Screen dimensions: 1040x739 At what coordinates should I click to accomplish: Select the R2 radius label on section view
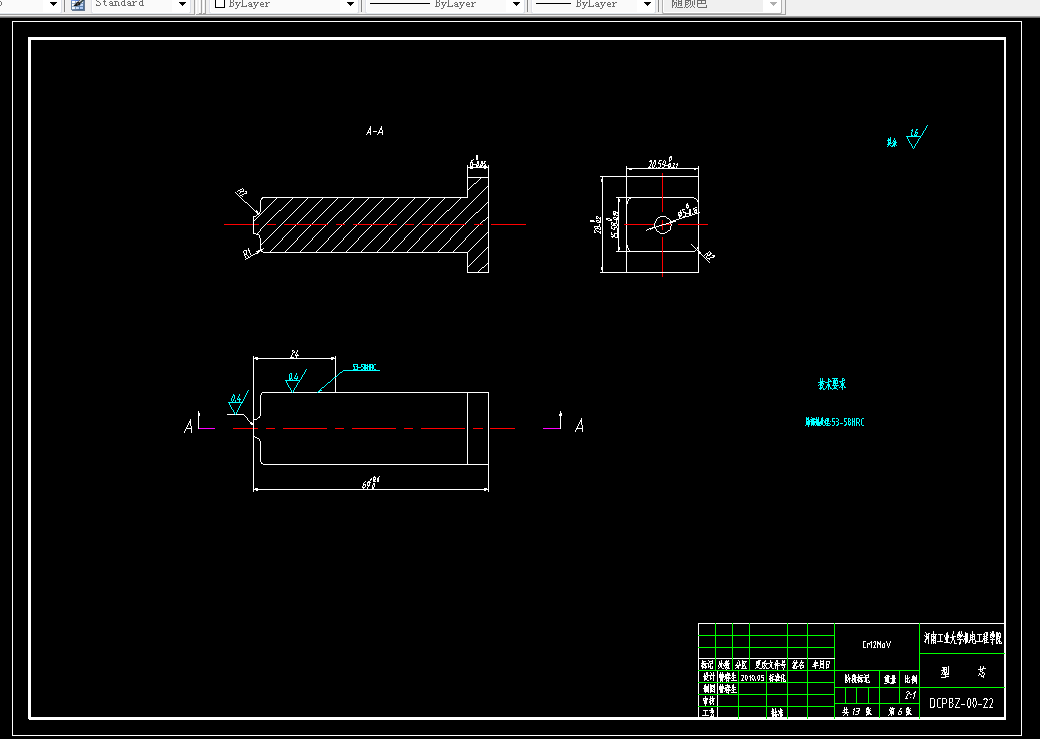tap(241, 194)
